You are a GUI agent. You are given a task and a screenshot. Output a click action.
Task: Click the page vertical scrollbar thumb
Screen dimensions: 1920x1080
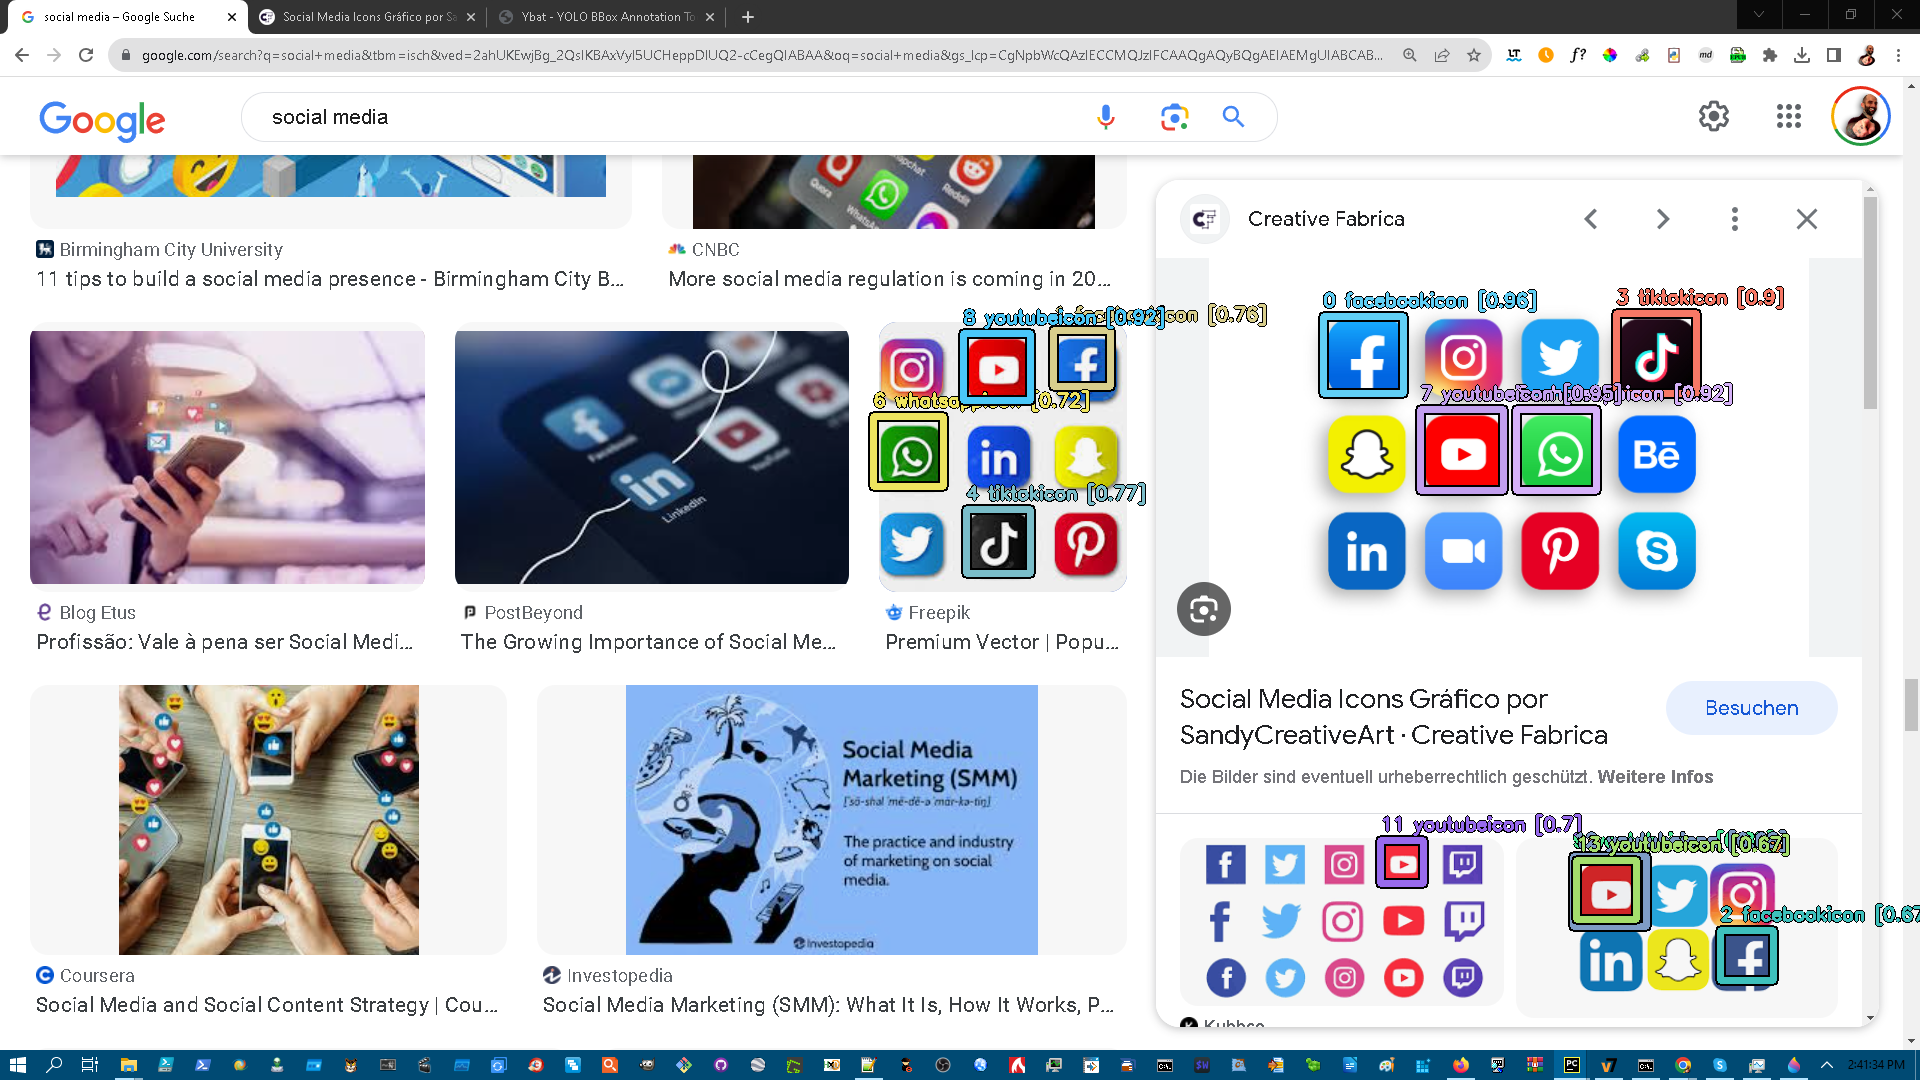click(x=1911, y=705)
